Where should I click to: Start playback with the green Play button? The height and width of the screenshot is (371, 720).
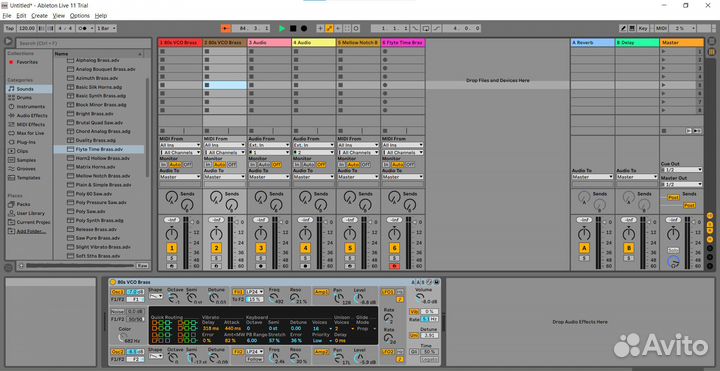(x=282, y=28)
